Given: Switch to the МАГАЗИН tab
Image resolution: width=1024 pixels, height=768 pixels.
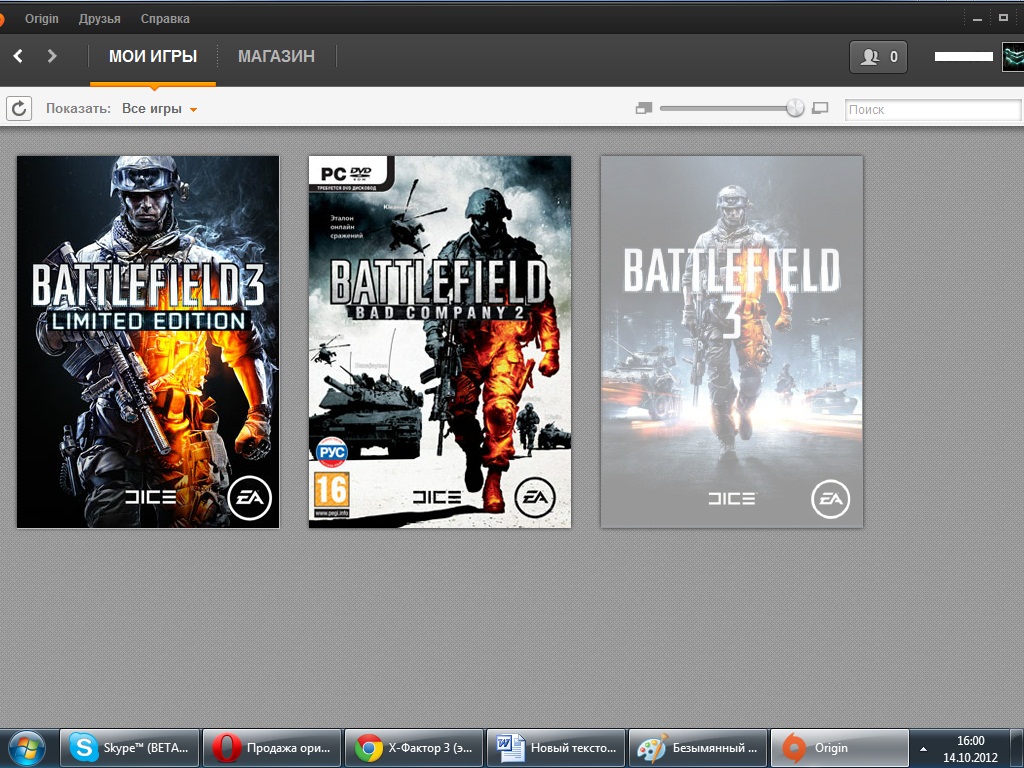Looking at the screenshot, I should (x=276, y=56).
